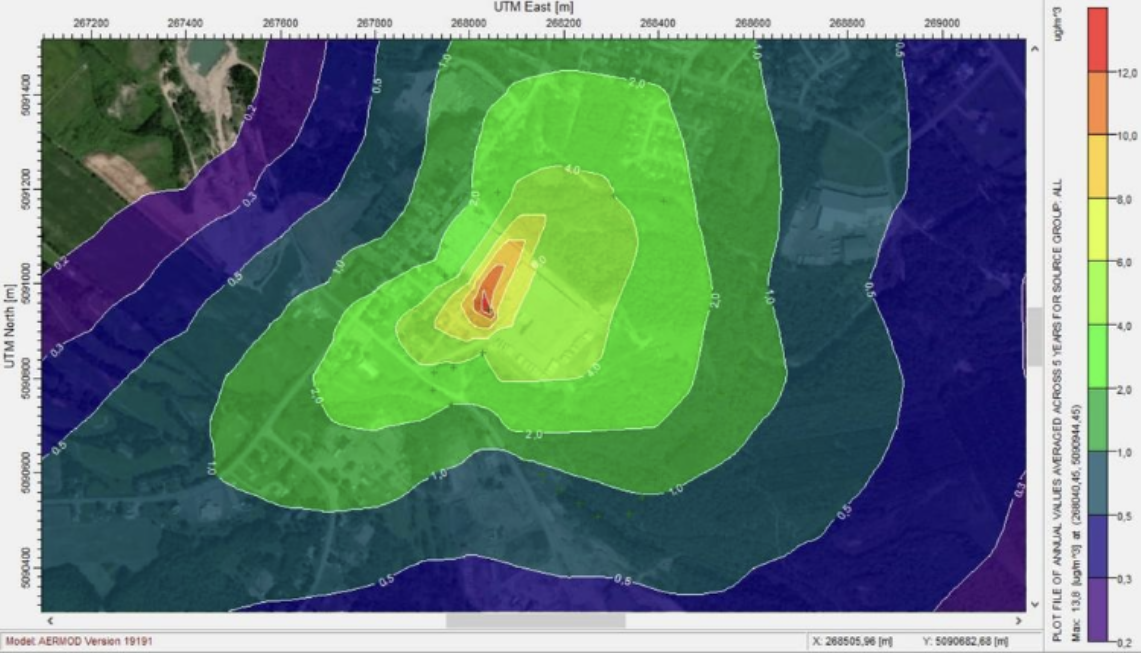Select the purple 0,2 legend color band
Screen dimensions: 1144x666
coord(1098,611)
